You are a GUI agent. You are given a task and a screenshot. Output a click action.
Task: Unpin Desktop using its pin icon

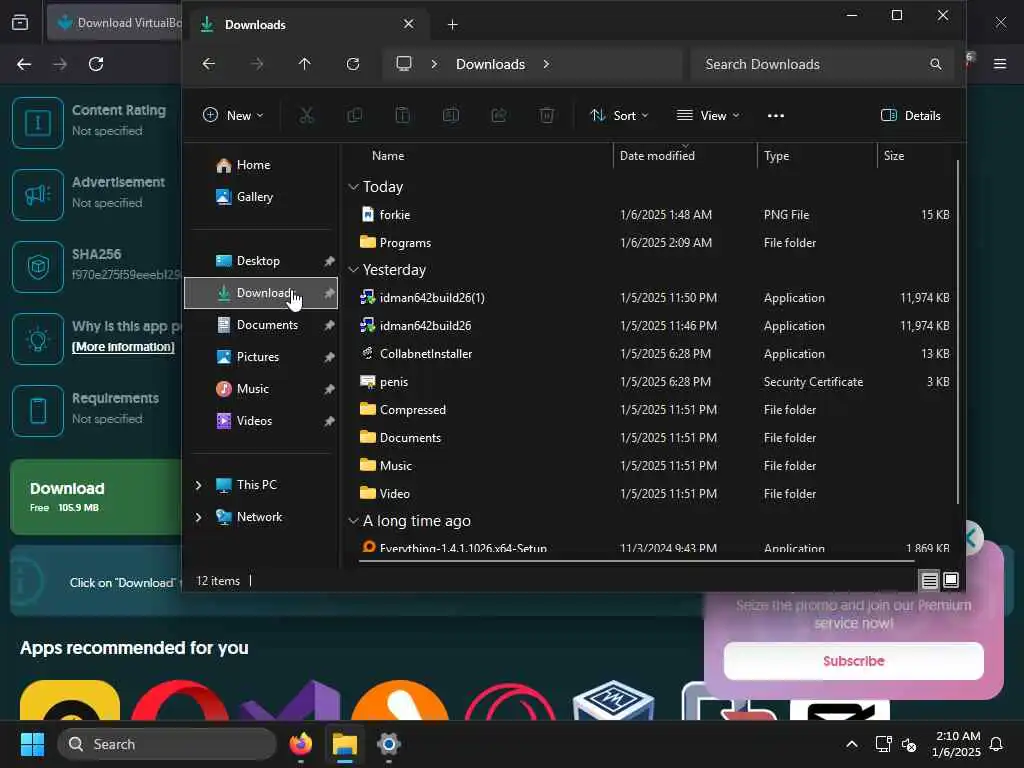pyautogui.click(x=329, y=261)
